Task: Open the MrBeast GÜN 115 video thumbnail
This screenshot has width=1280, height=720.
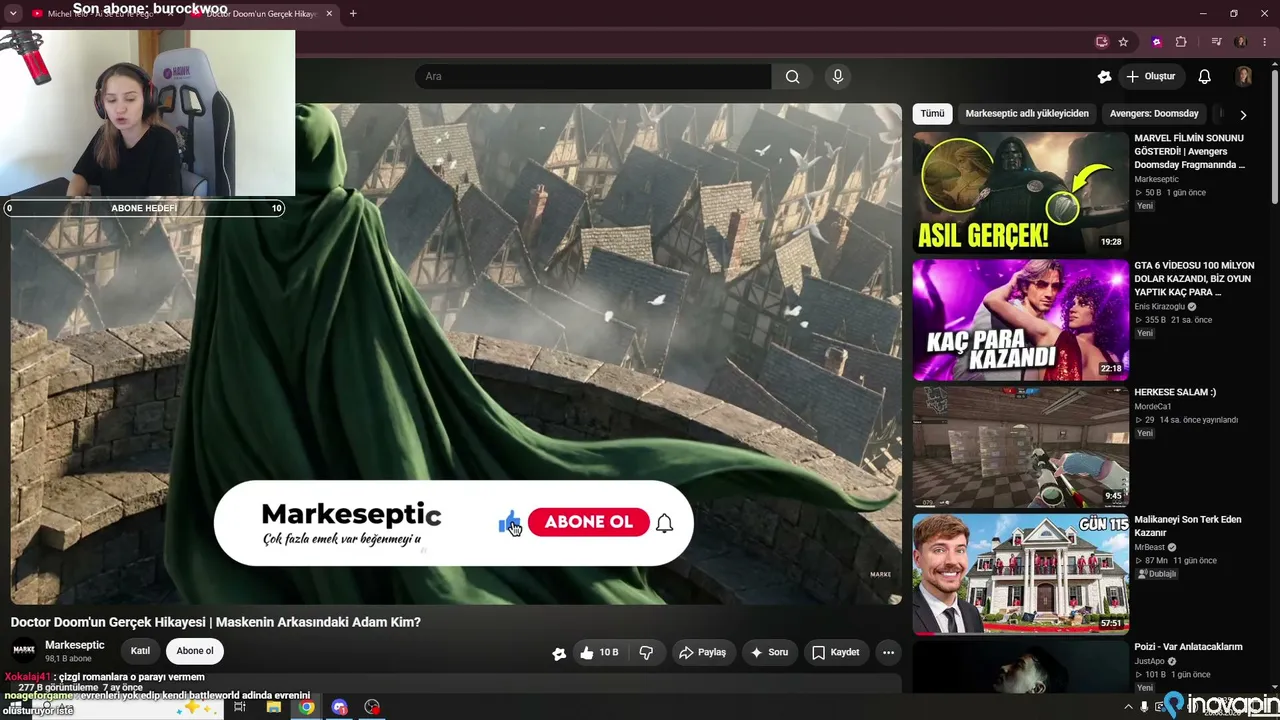Action: point(1020,574)
